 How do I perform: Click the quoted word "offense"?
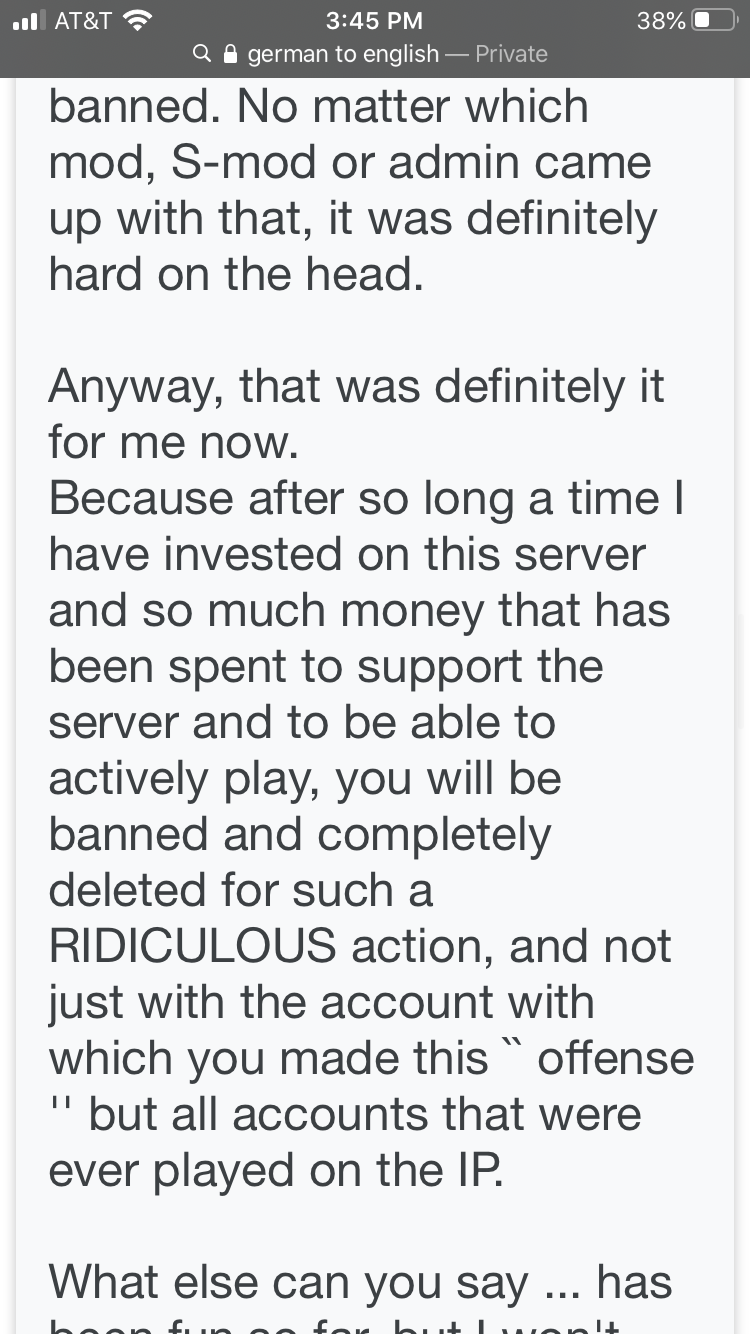click(x=615, y=1059)
